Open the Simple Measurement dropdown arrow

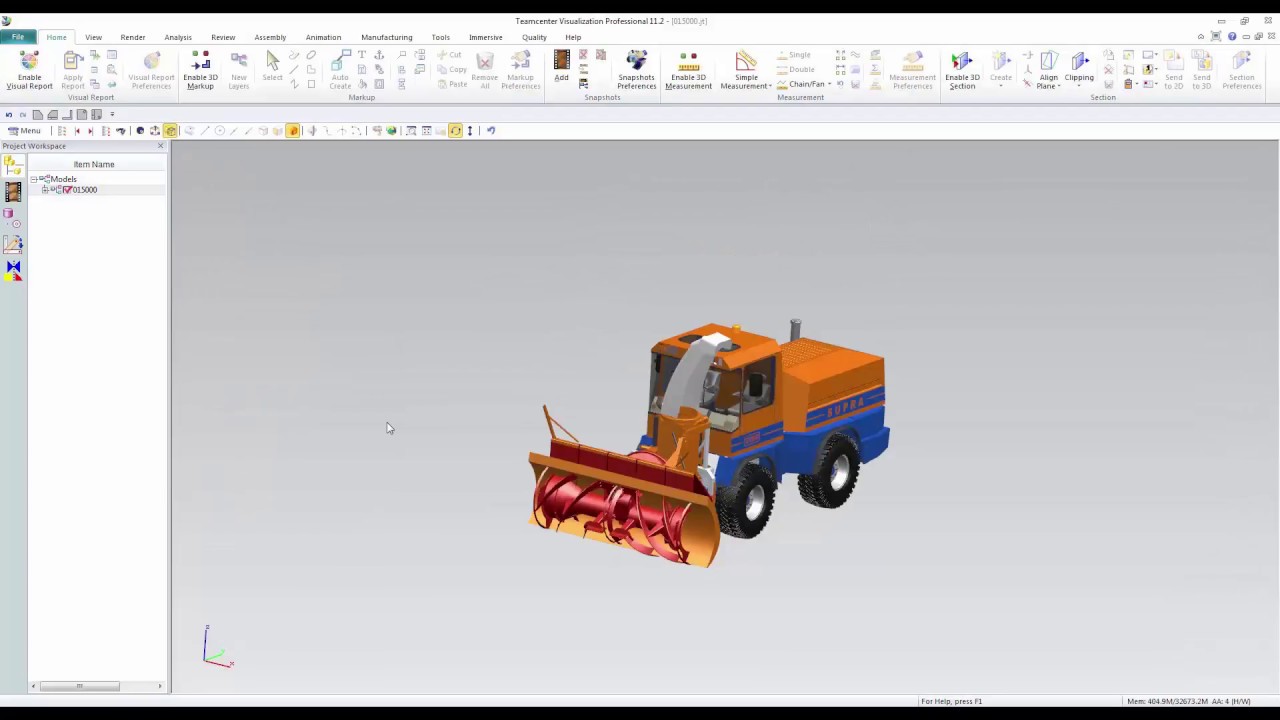(770, 87)
